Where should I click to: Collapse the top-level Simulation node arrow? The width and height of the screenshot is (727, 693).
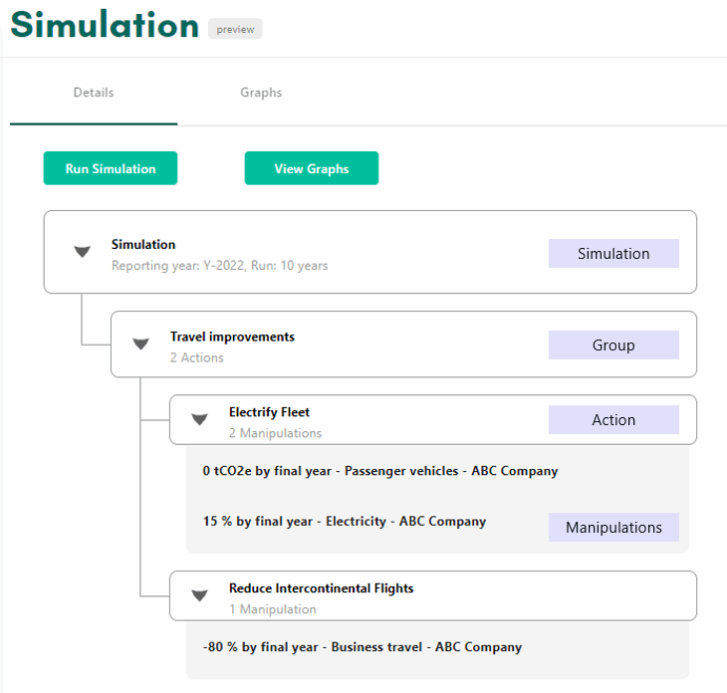click(82, 252)
